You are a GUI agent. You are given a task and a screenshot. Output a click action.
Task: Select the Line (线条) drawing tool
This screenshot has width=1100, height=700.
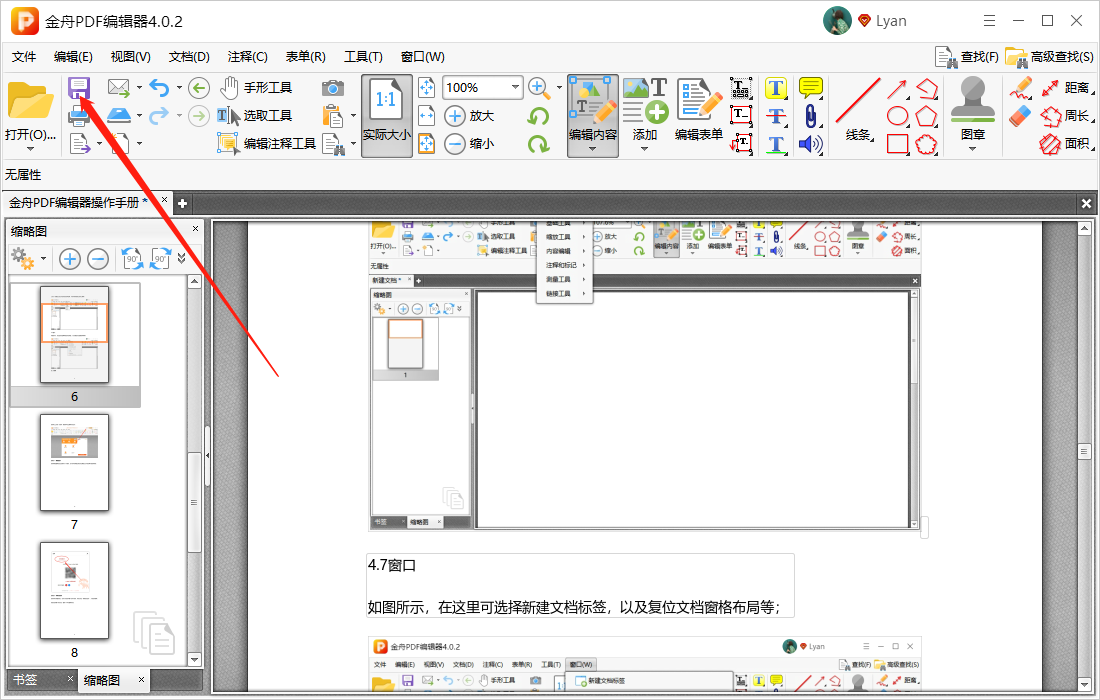(x=858, y=110)
